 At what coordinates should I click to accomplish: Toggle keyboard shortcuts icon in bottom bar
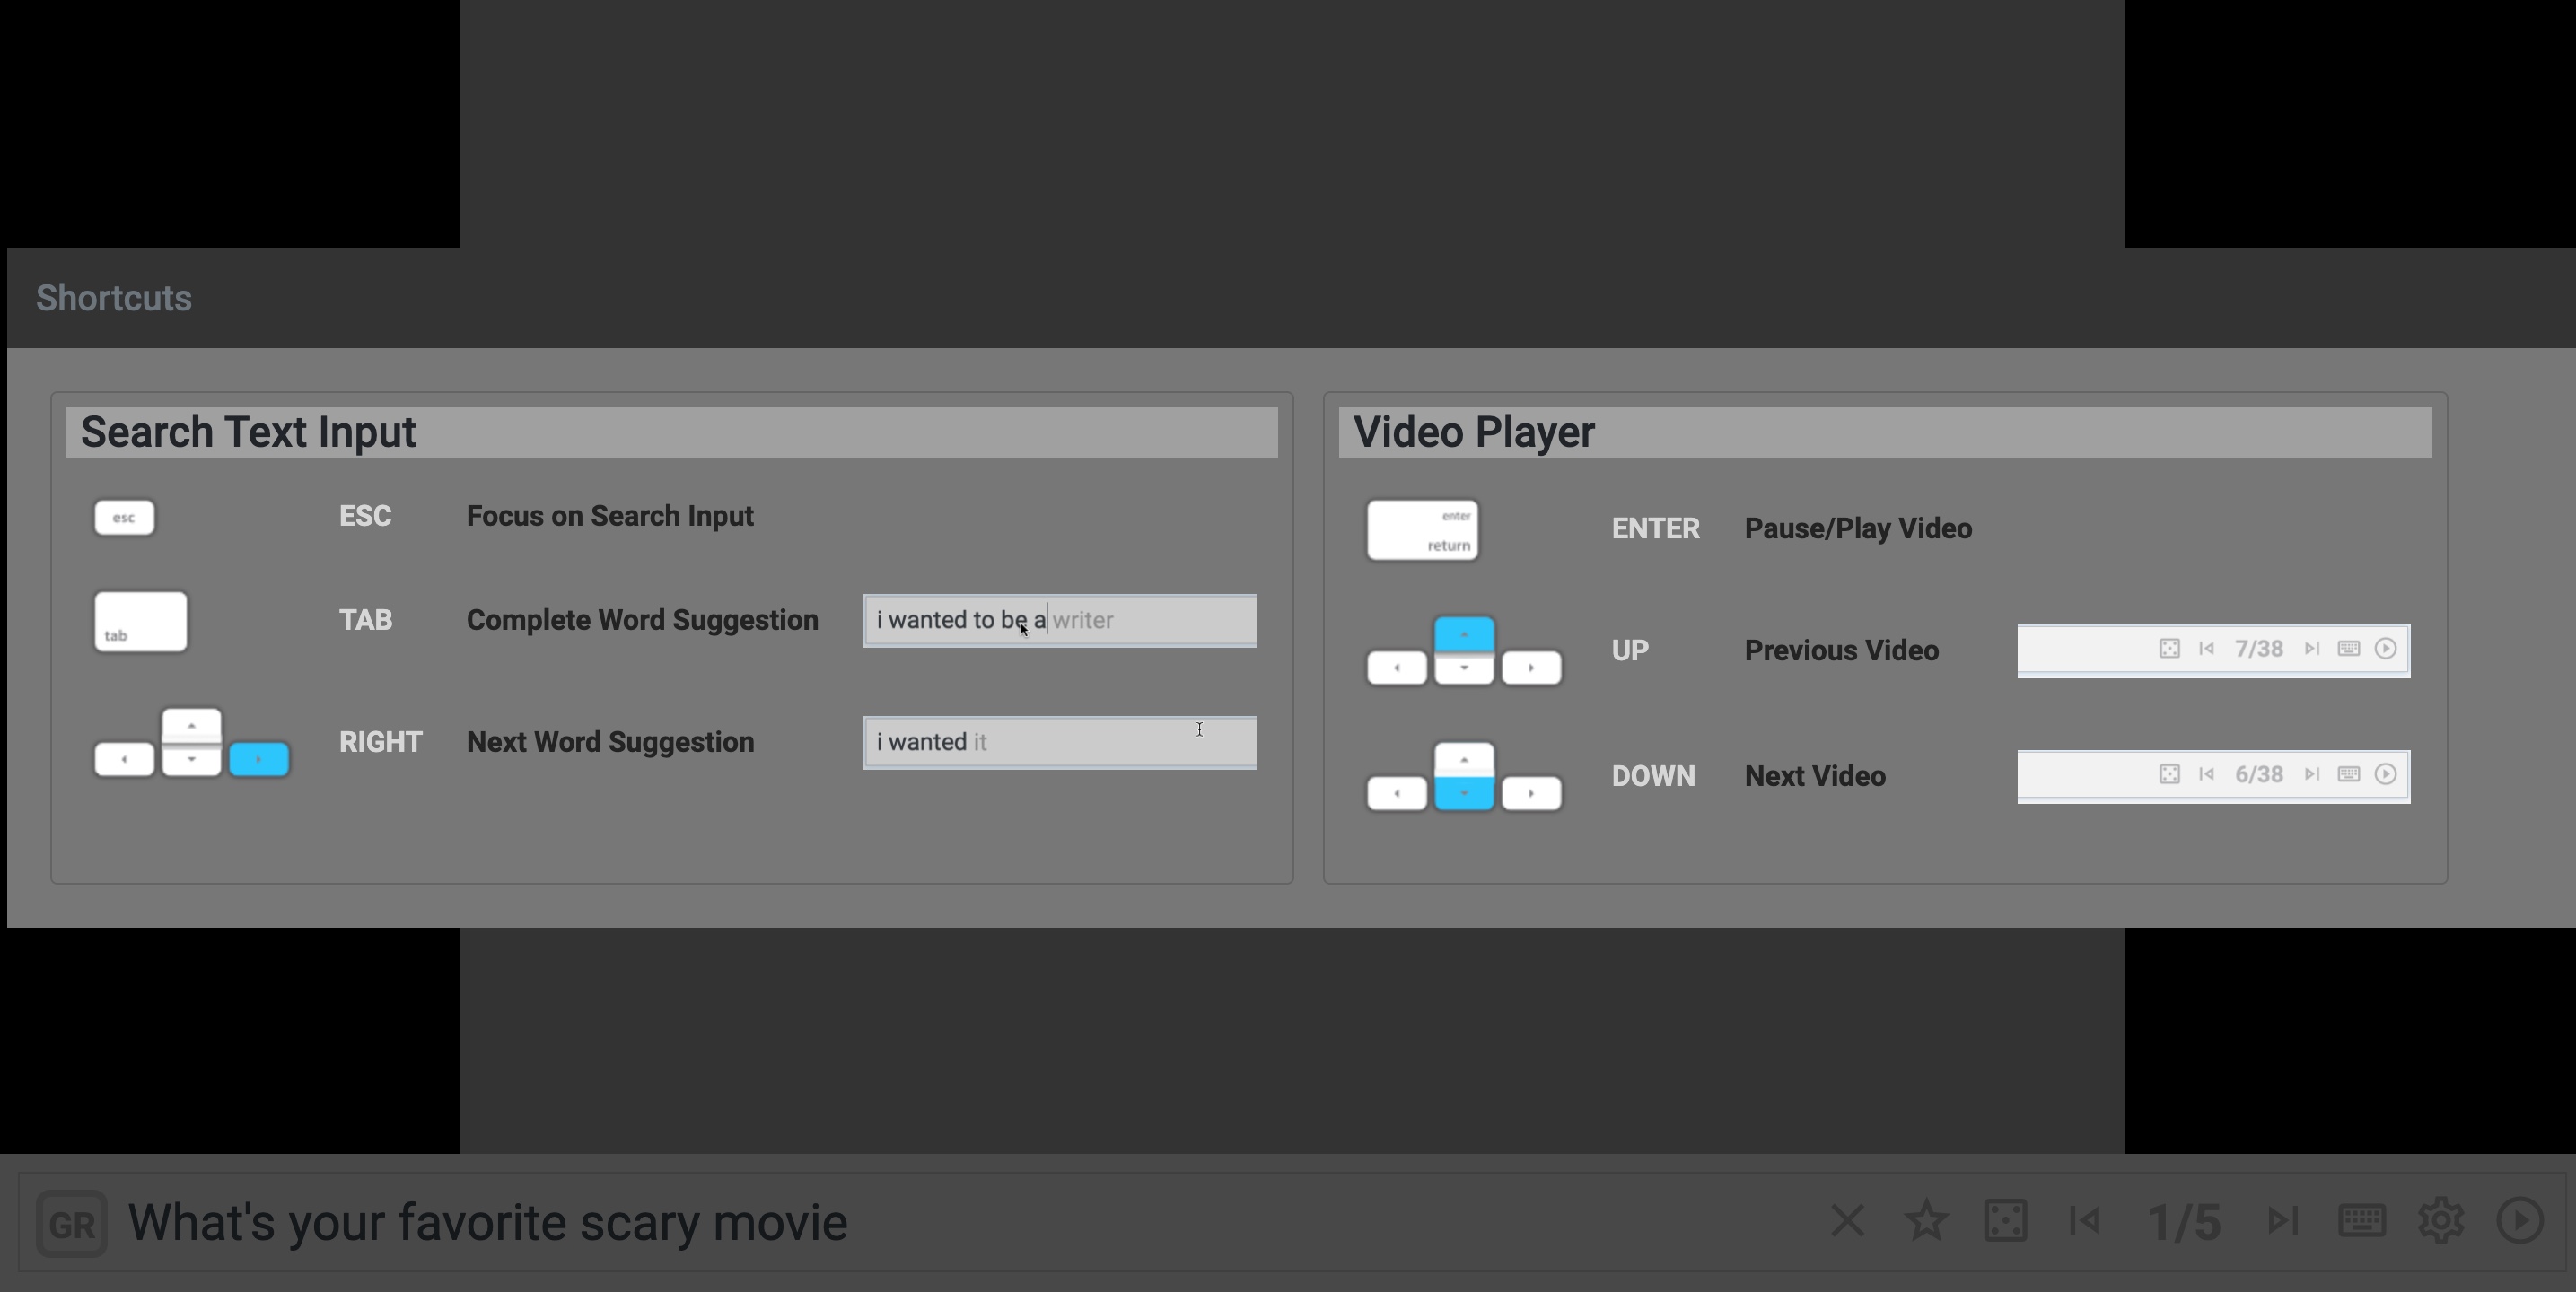[x=2362, y=1221]
